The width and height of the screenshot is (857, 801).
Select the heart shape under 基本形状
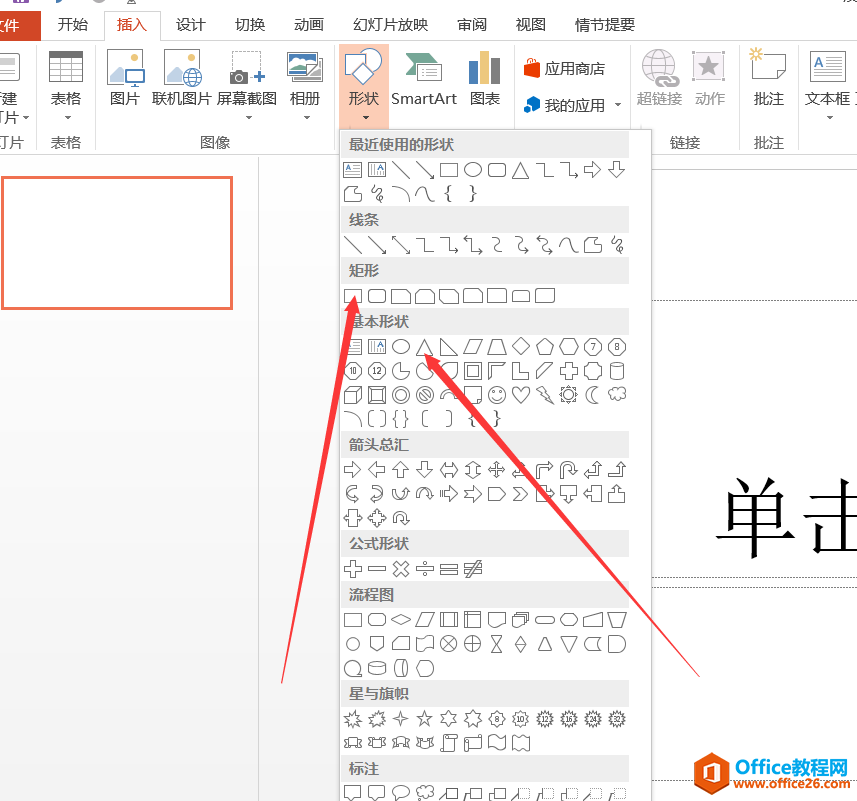(520, 394)
